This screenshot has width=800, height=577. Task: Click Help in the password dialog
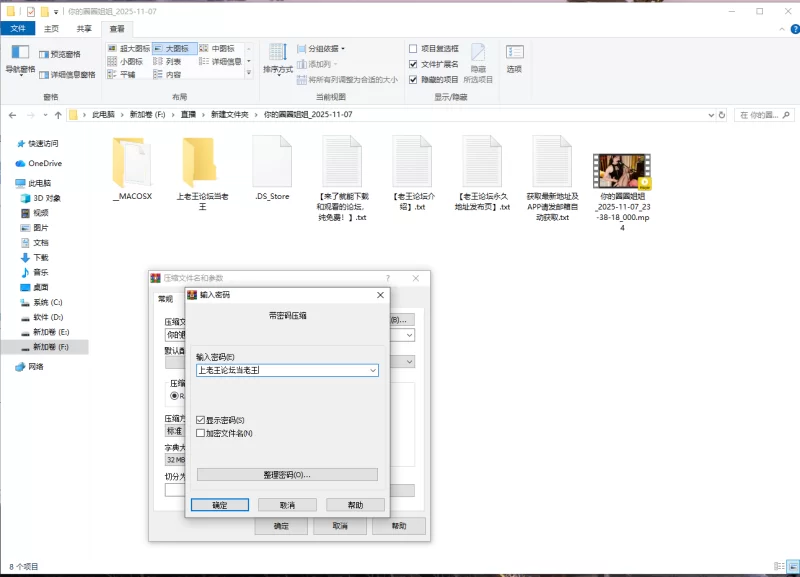point(355,505)
